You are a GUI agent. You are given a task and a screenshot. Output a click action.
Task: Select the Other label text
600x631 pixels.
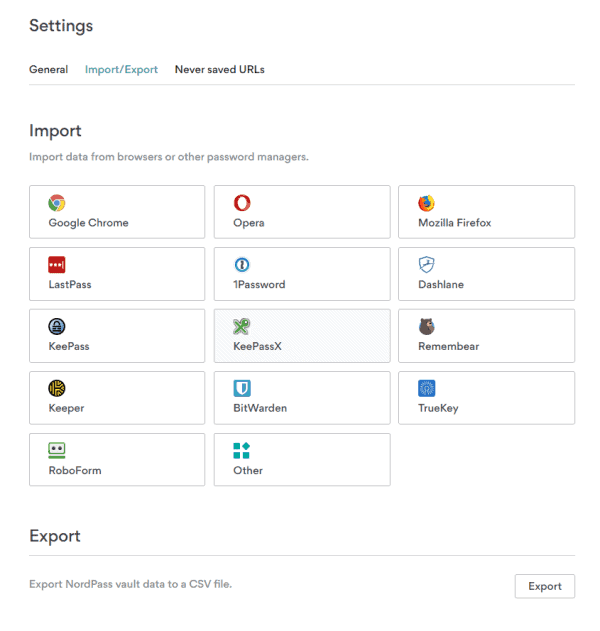(x=248, y=470)
